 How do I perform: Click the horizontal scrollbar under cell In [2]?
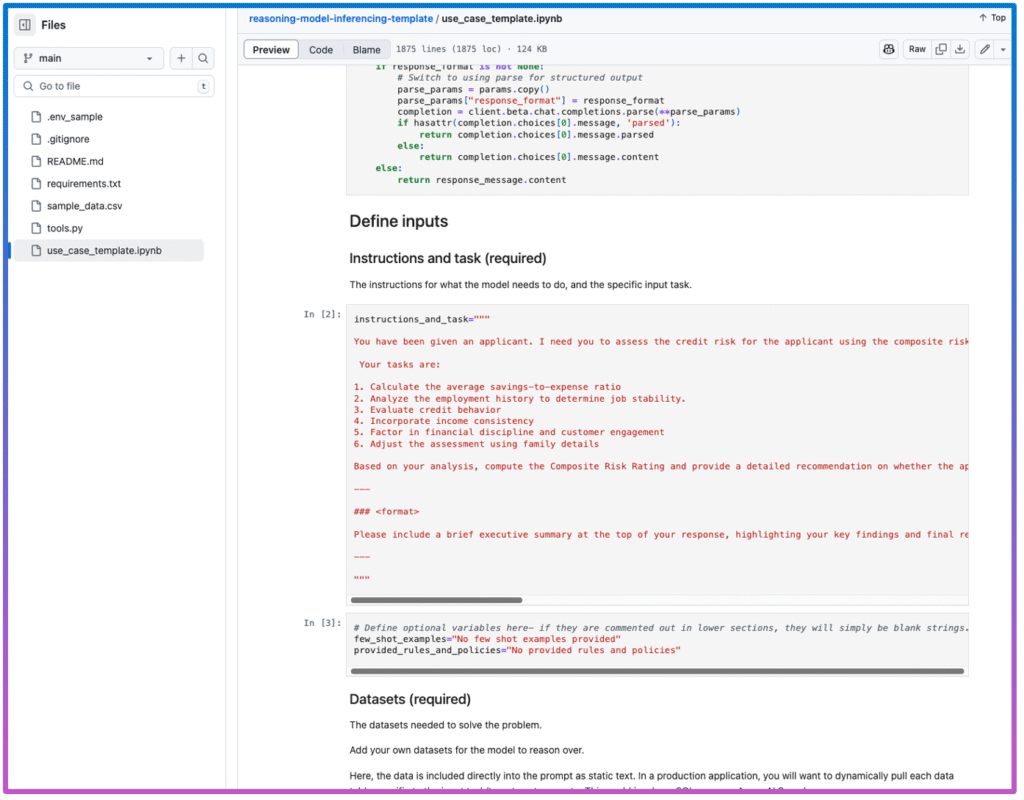tap(436, 600)
